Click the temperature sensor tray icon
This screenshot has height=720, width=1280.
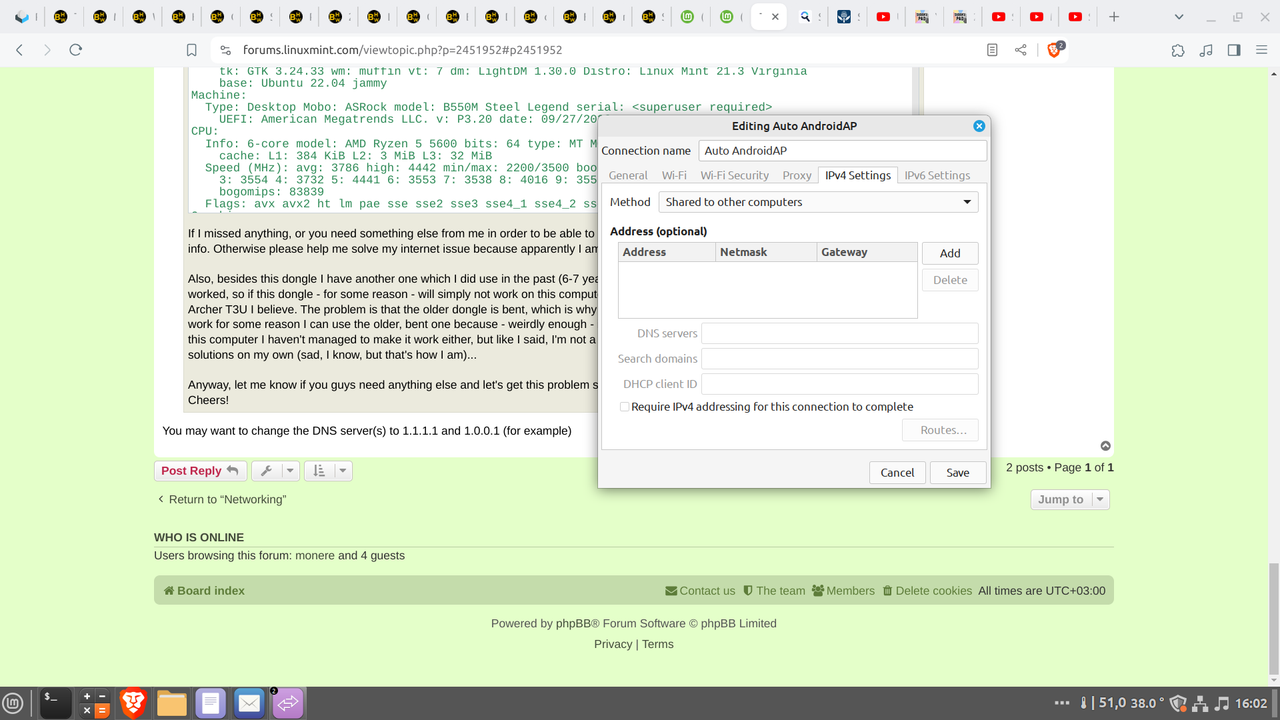point(1083,704)
